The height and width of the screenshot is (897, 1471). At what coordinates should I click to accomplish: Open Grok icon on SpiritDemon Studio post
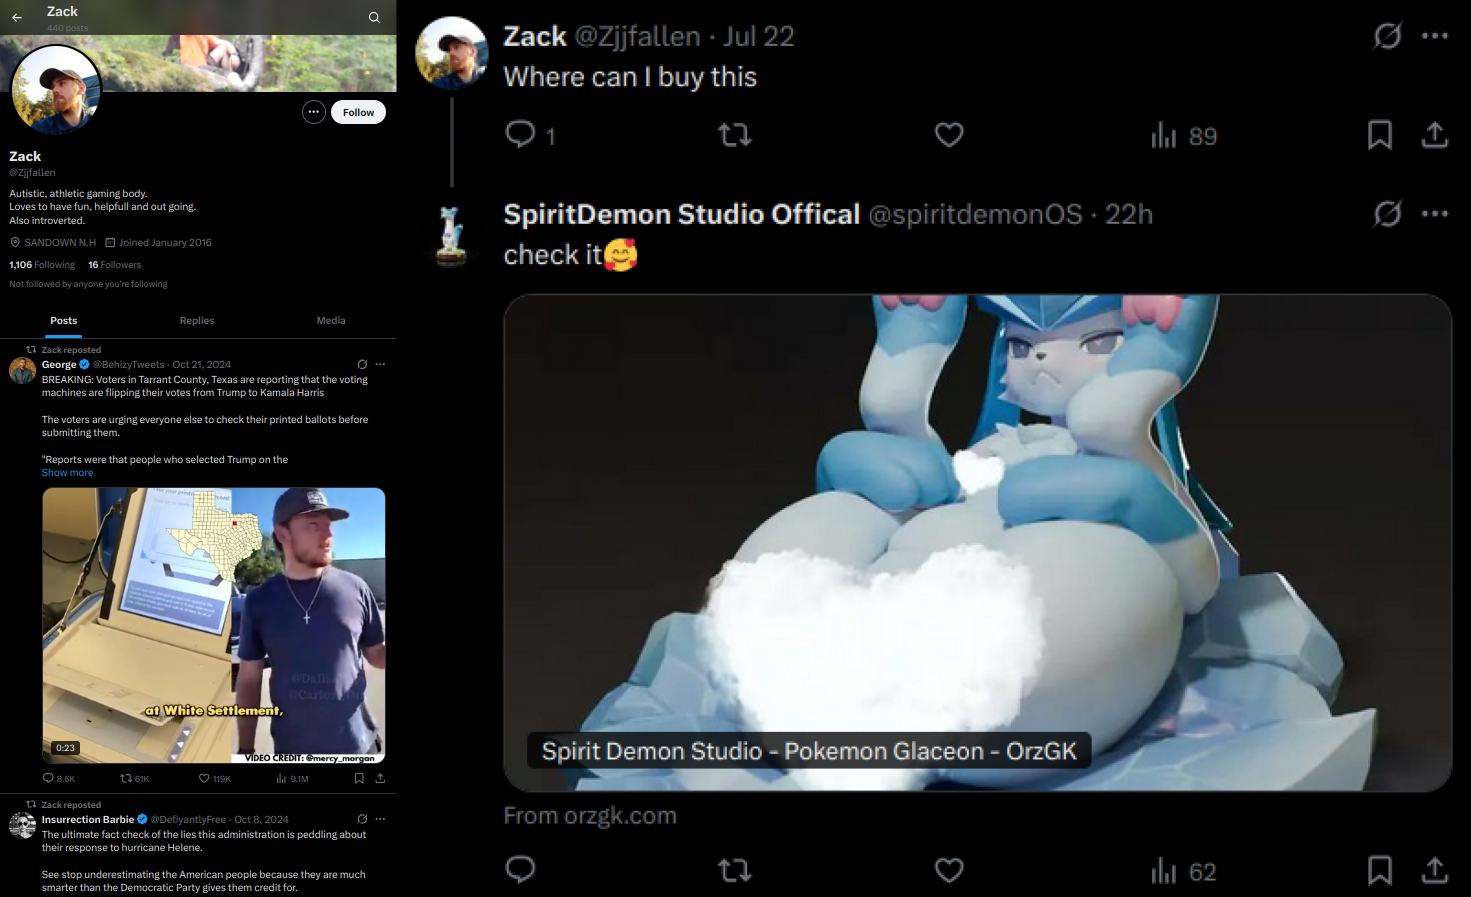[1387, 213]
